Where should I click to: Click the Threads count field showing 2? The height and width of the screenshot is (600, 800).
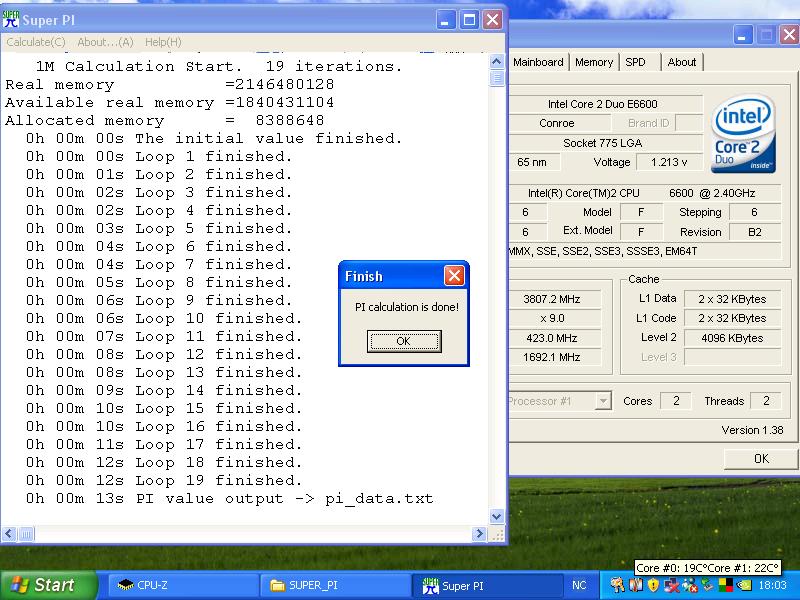tap(766, 401)
